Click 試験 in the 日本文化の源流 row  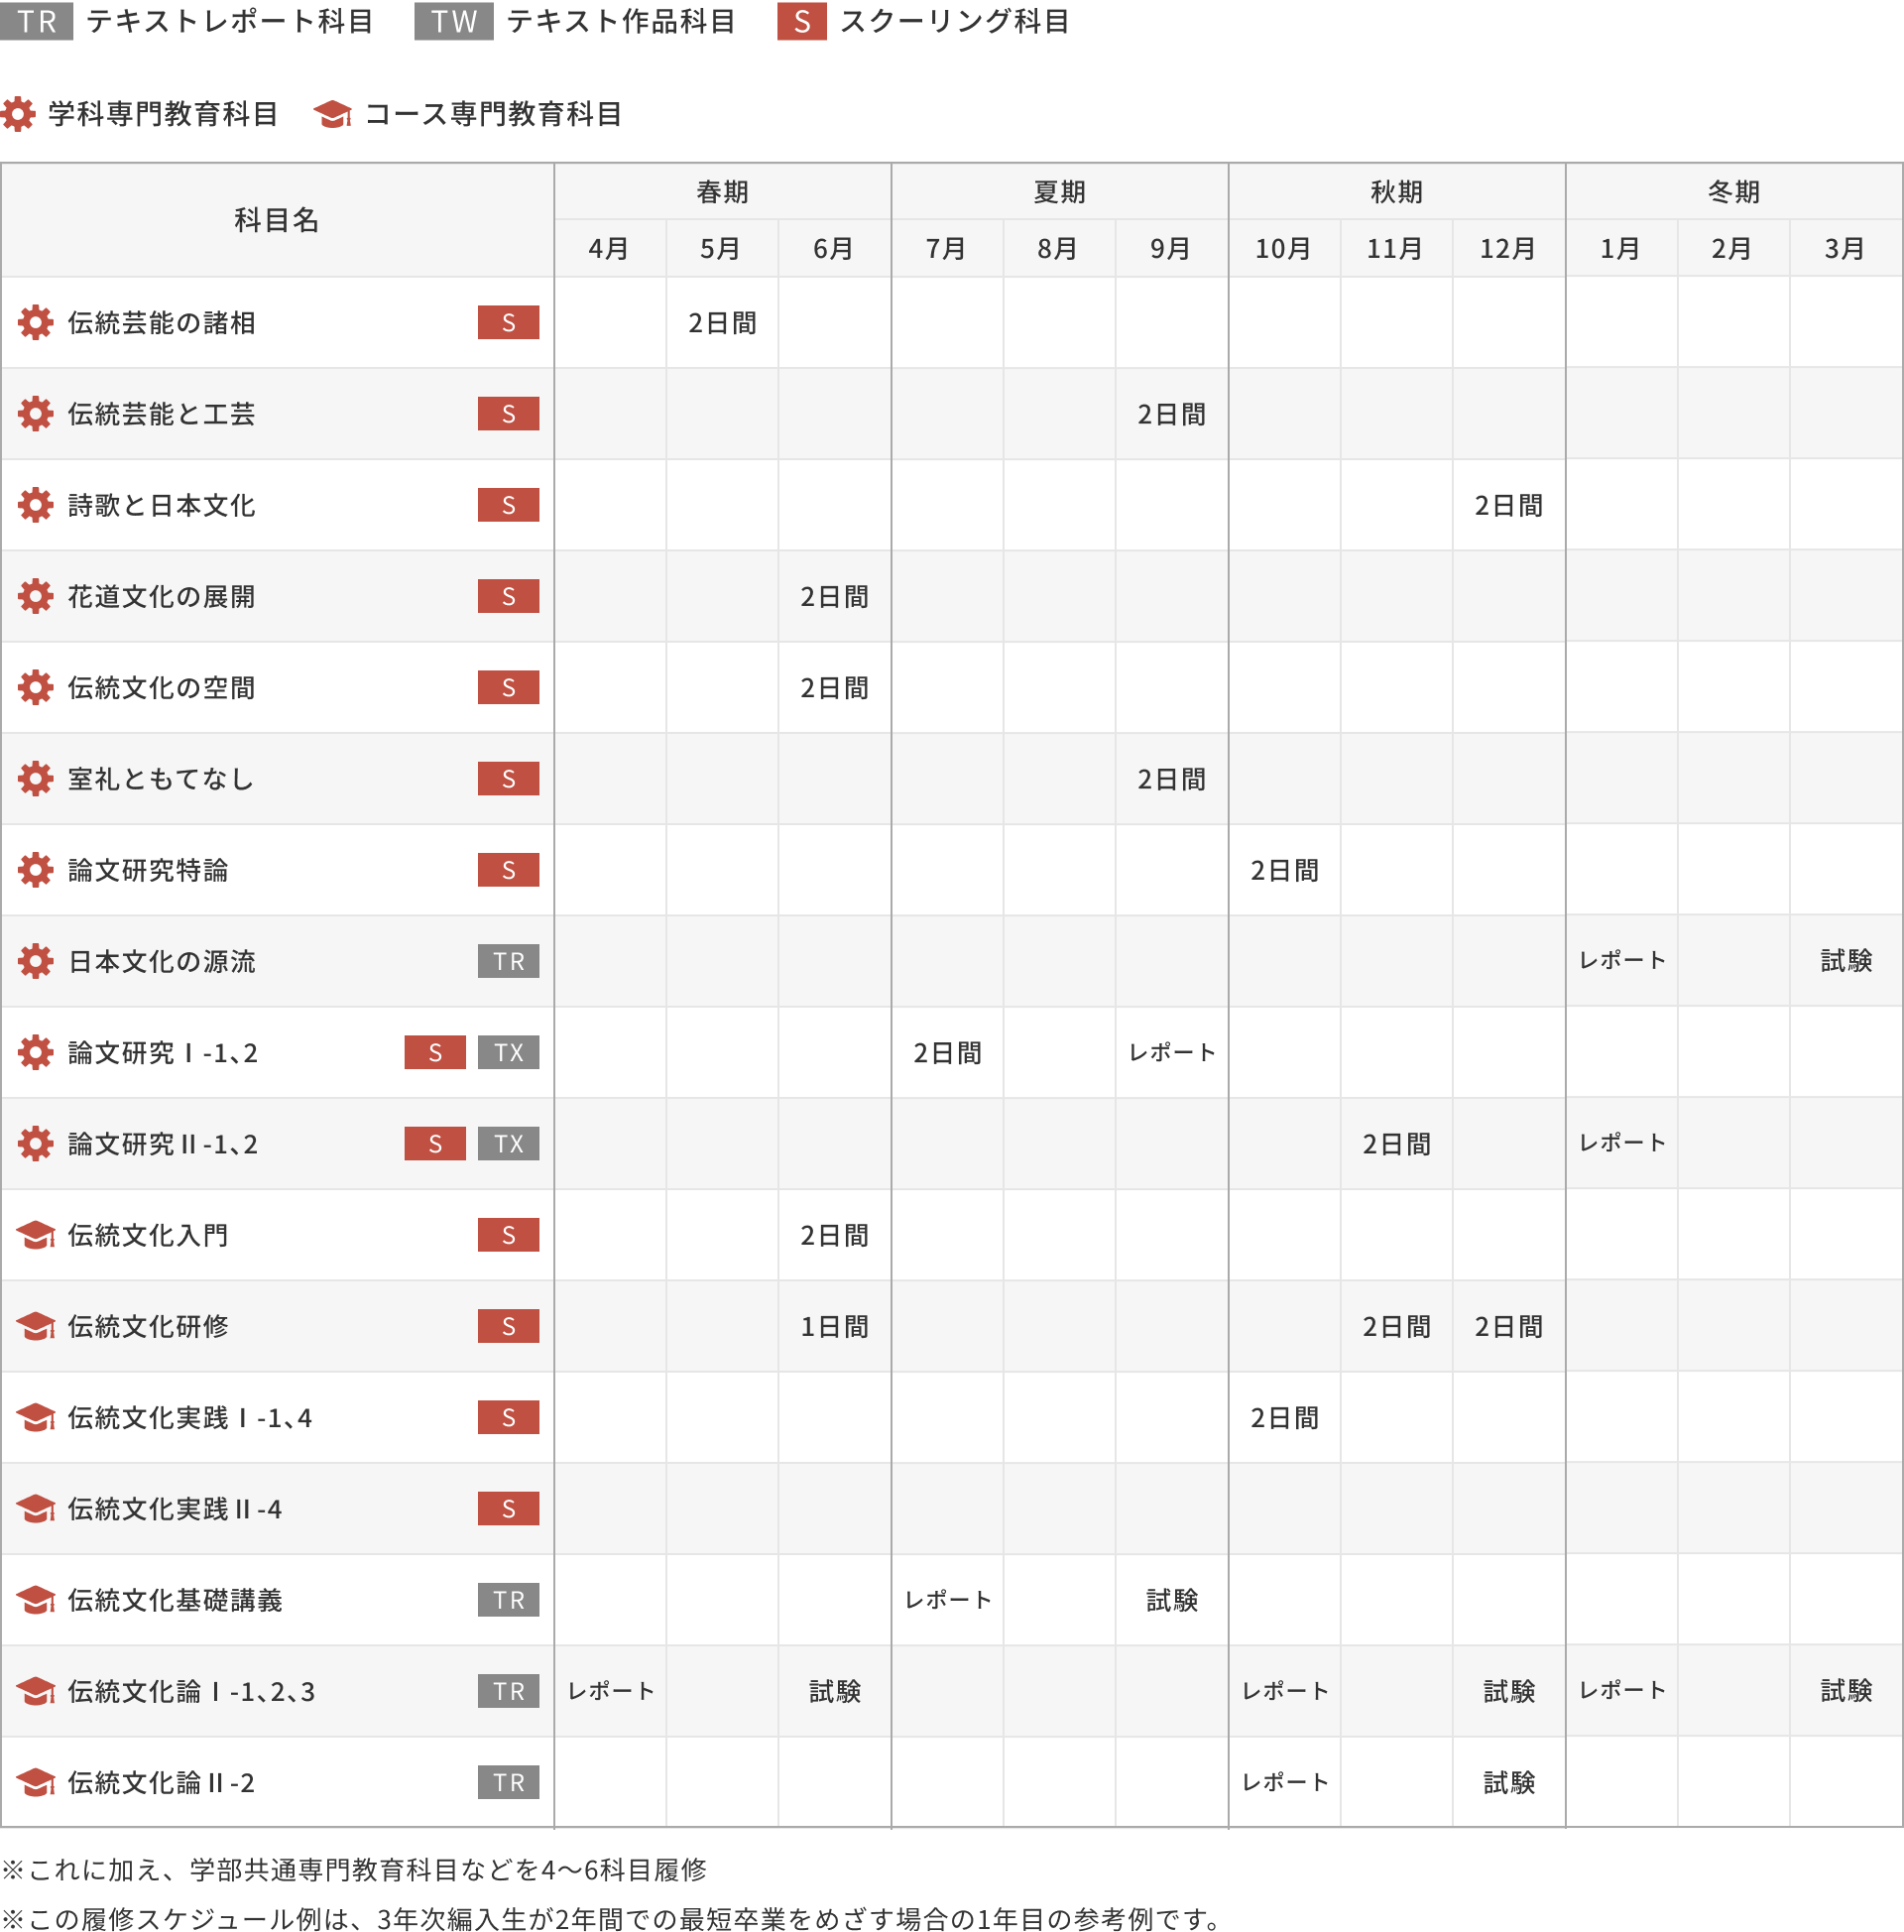(1845, 961)
